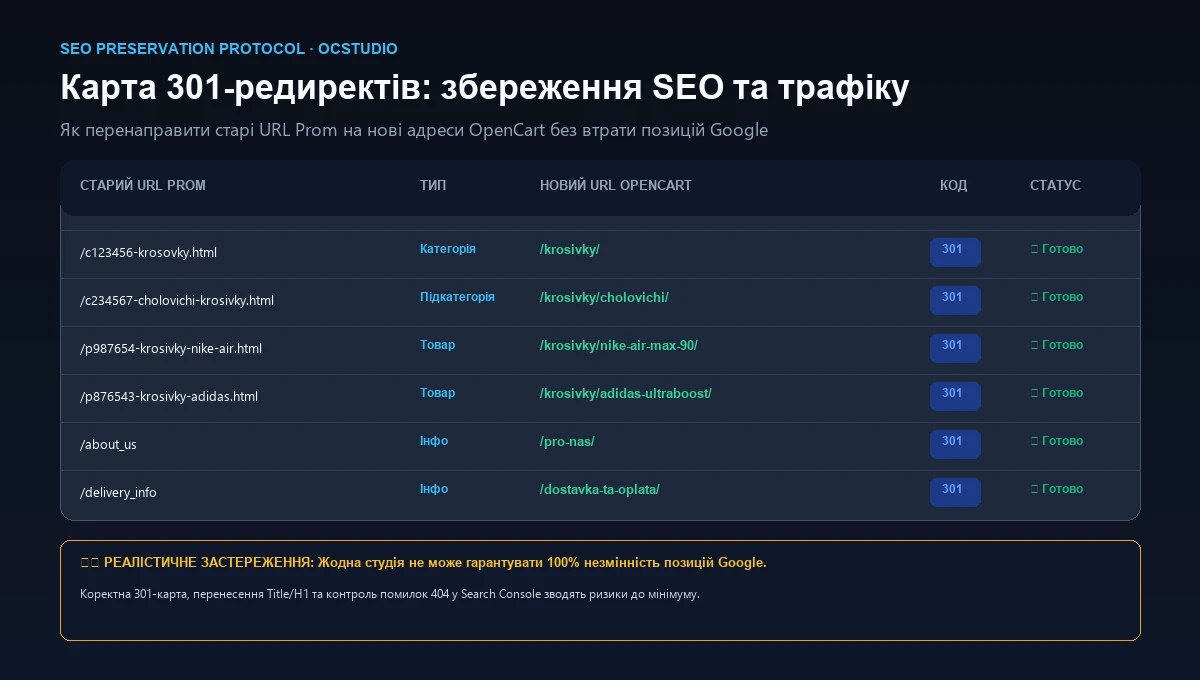The width and height of the screenshot is (1200, 680).
Task: Click the 301 badge in the adidas-ultraboost row
Action: tap(955, 396)
